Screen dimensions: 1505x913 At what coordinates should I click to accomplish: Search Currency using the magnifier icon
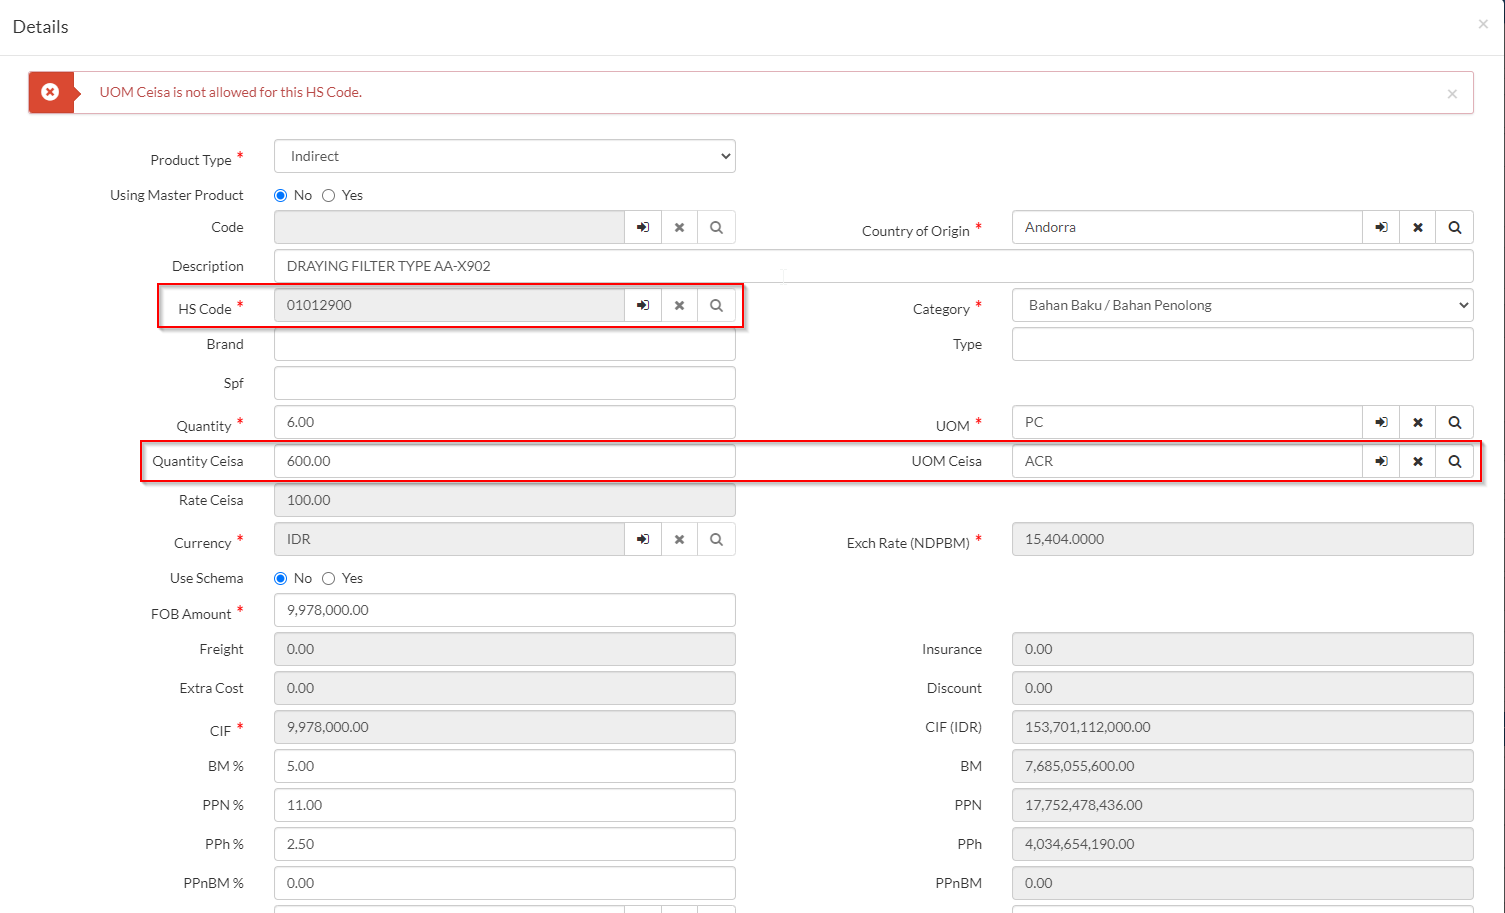[x=716, y=539]
